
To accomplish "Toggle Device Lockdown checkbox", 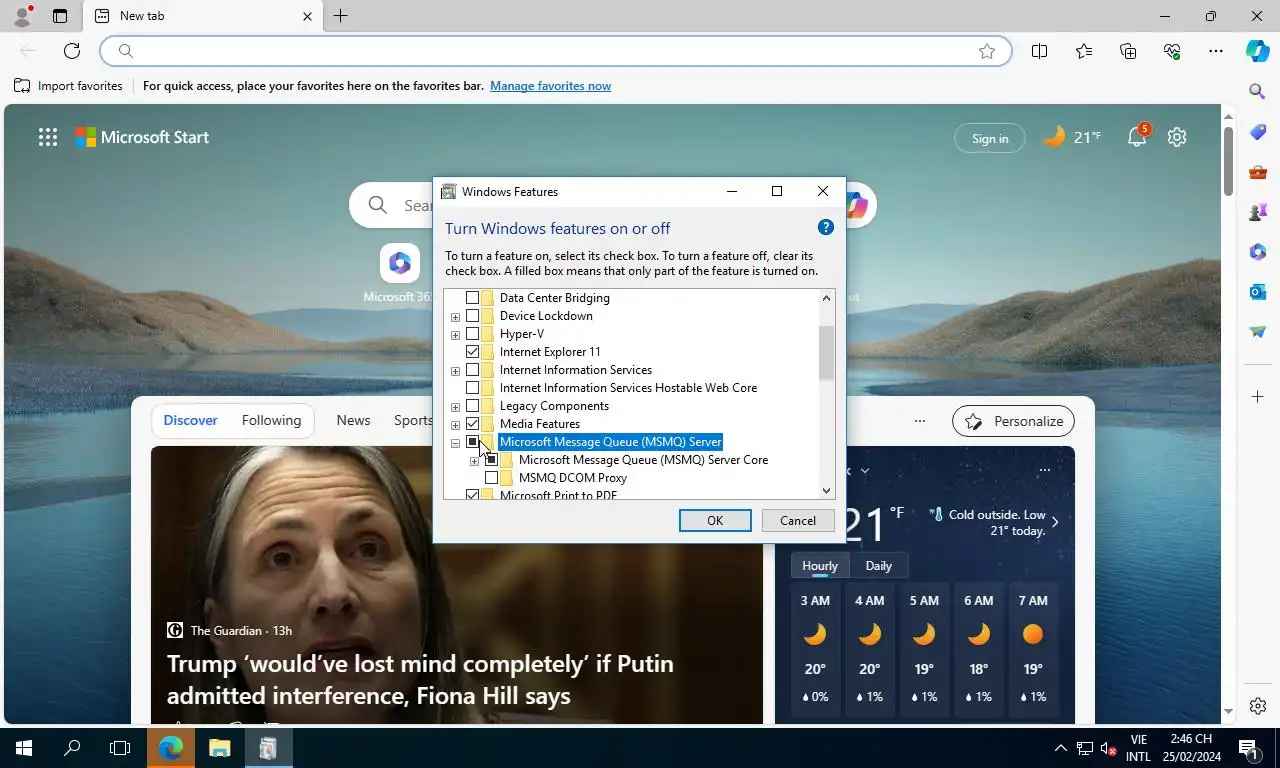I will (473, 316).
